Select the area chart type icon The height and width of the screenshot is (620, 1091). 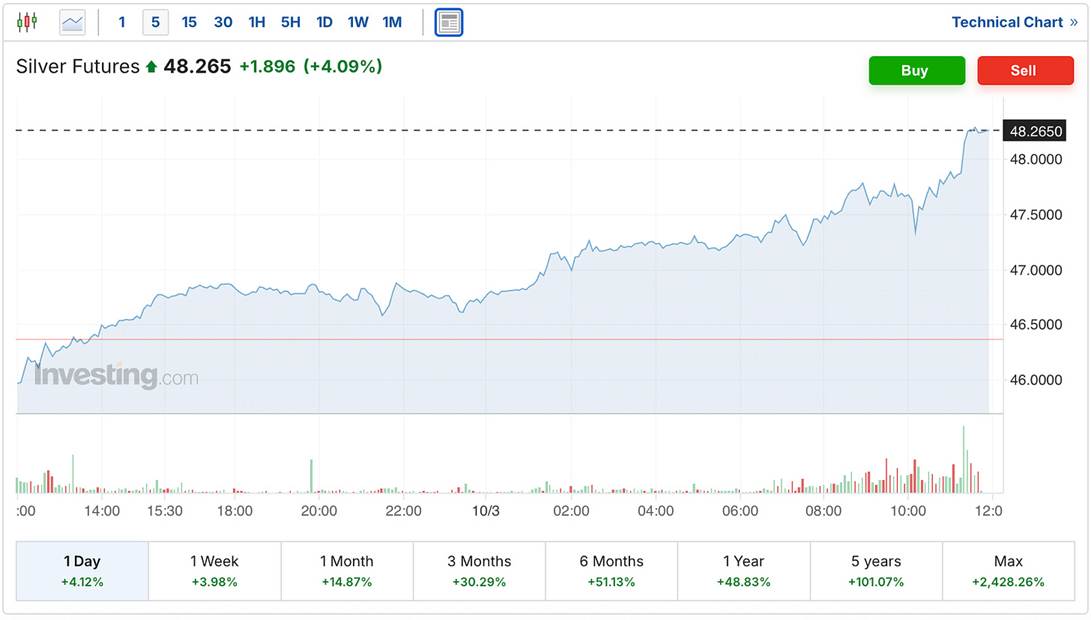73,22
